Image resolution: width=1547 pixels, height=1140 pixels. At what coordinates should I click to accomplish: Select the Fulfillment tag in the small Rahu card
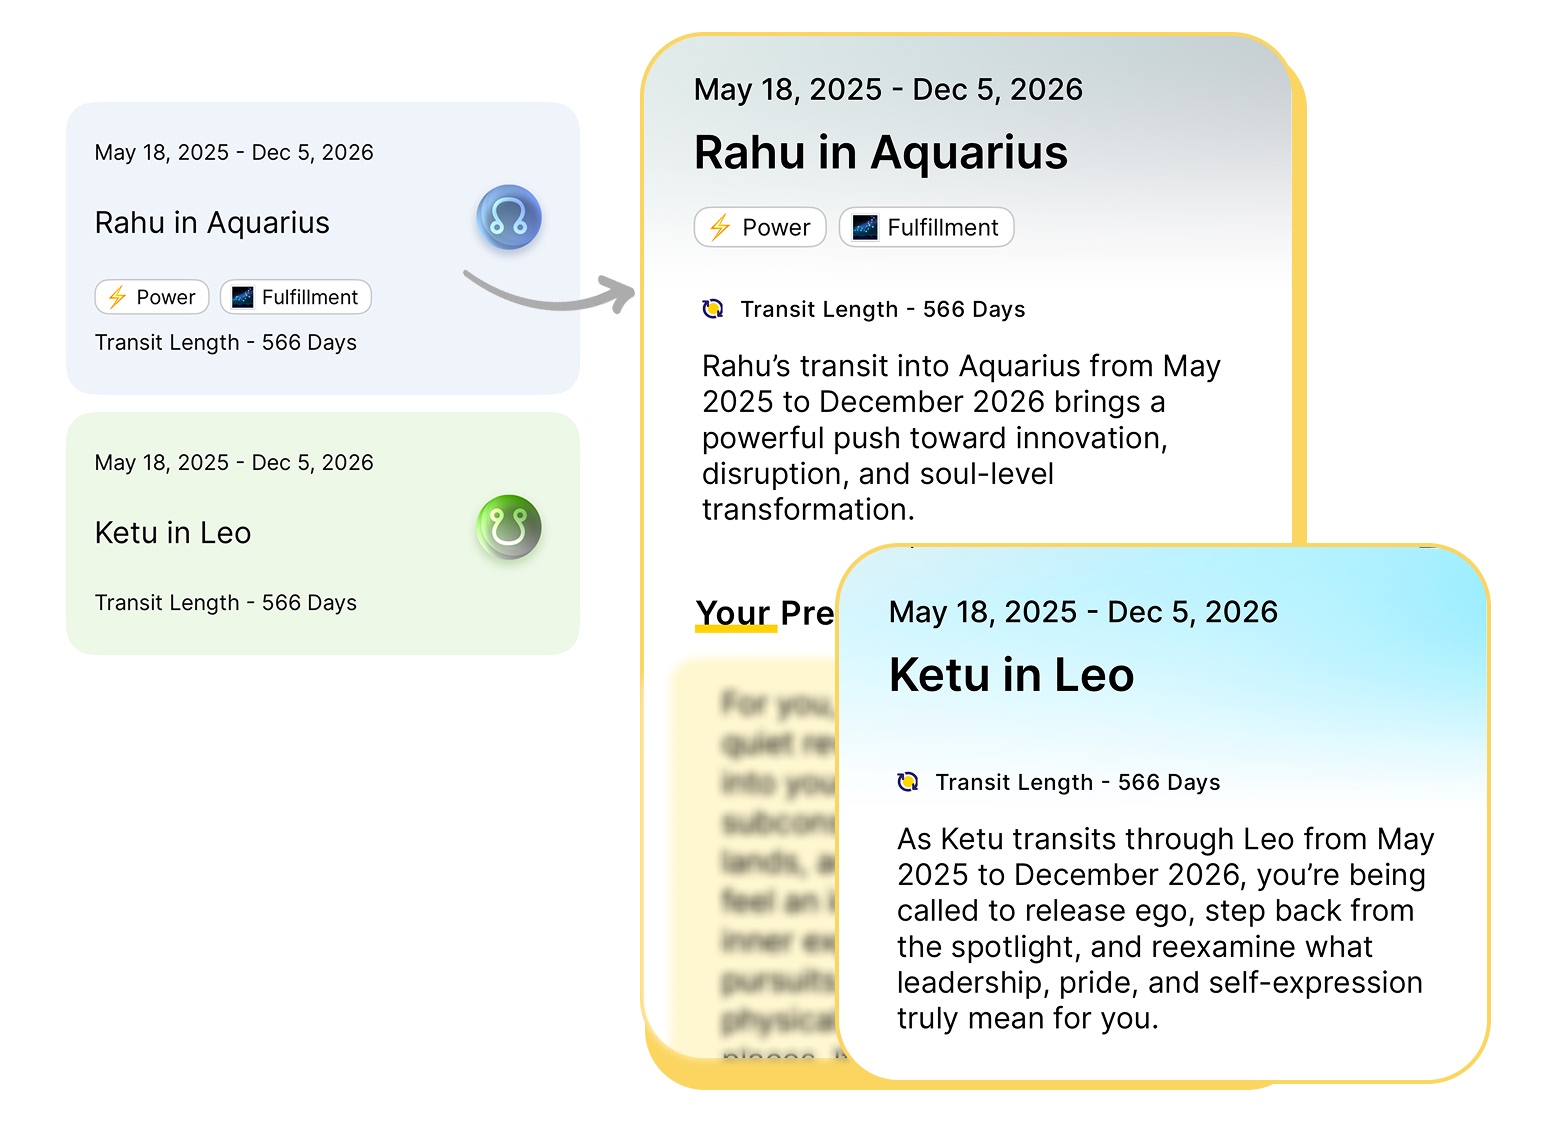coord(296,297)
